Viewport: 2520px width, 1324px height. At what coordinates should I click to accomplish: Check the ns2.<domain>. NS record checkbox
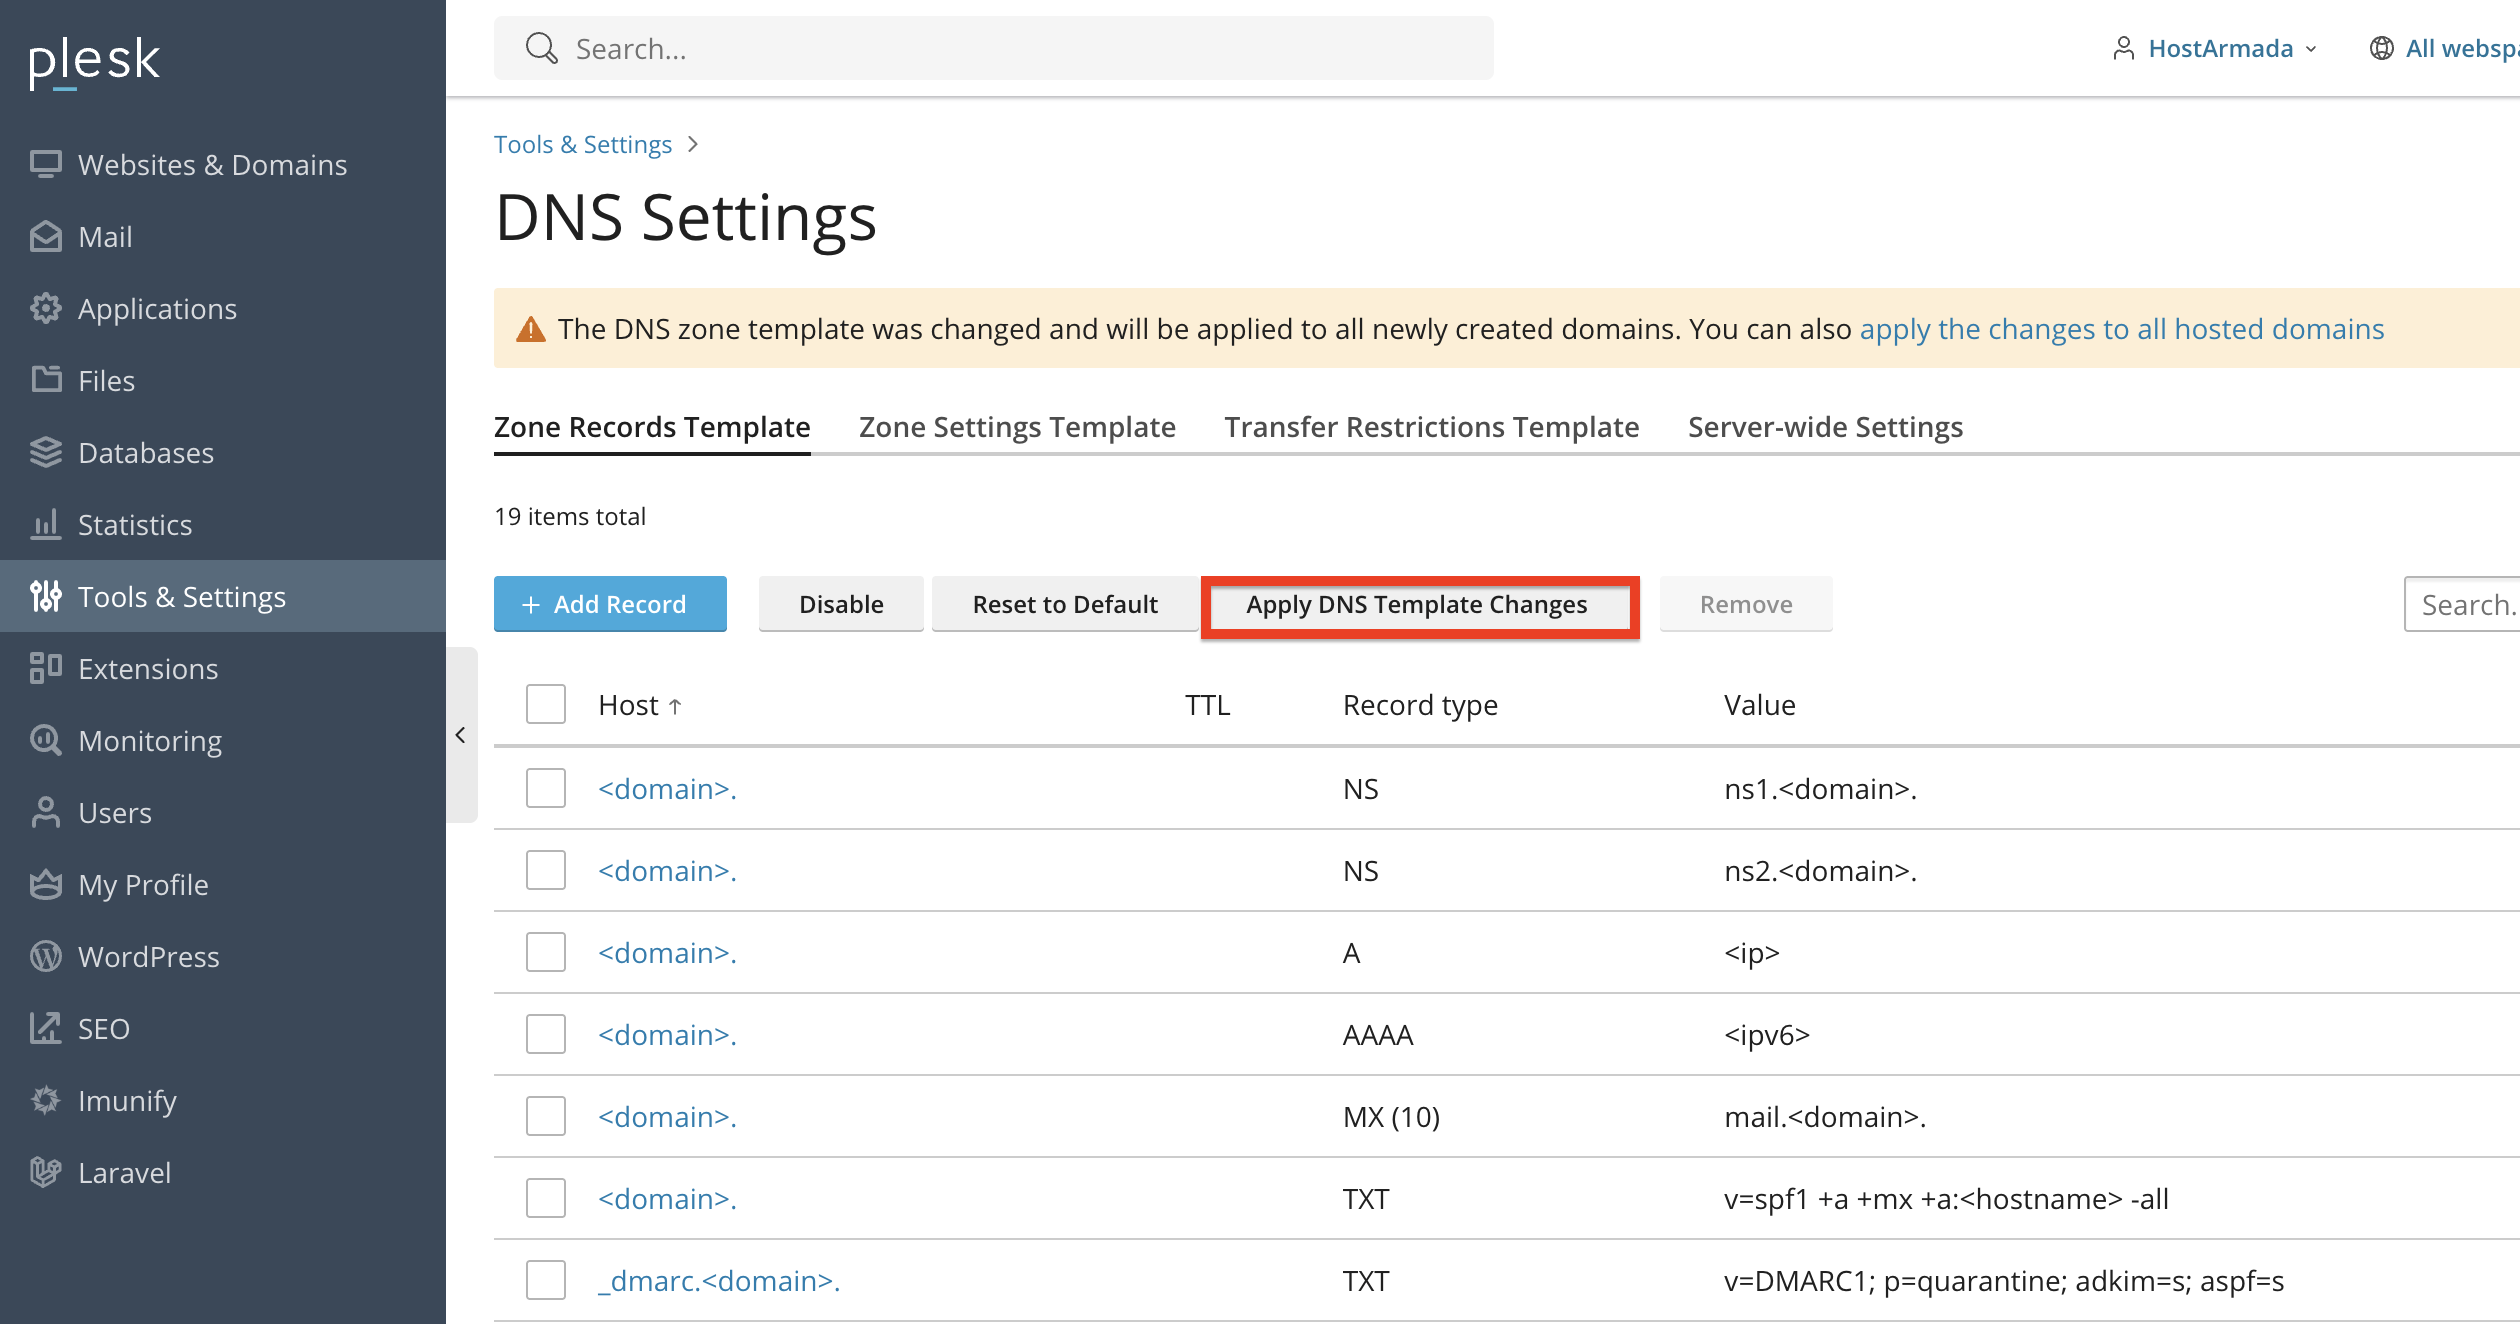(x=546, y=871)
